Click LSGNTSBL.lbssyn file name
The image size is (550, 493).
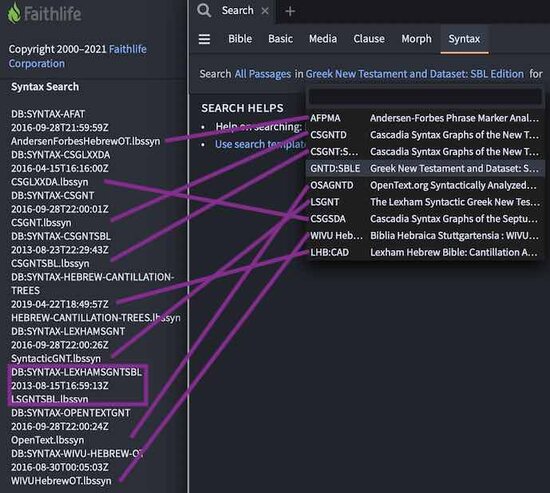click(x=50, y=399)
